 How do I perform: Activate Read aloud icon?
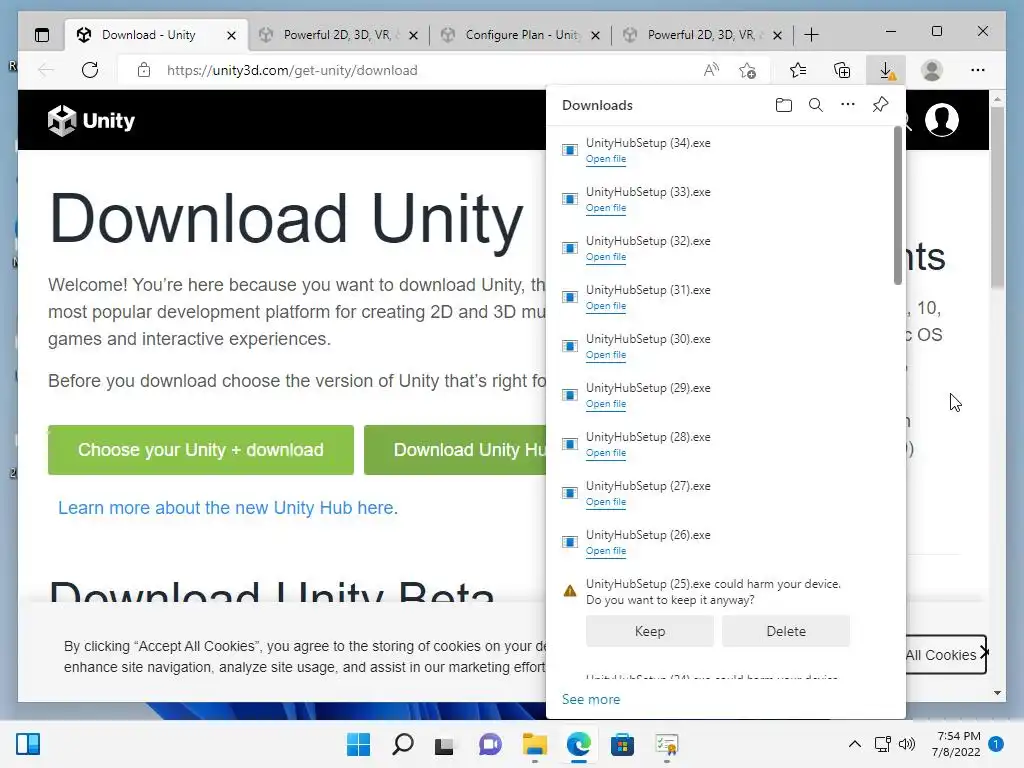(711, 70)
